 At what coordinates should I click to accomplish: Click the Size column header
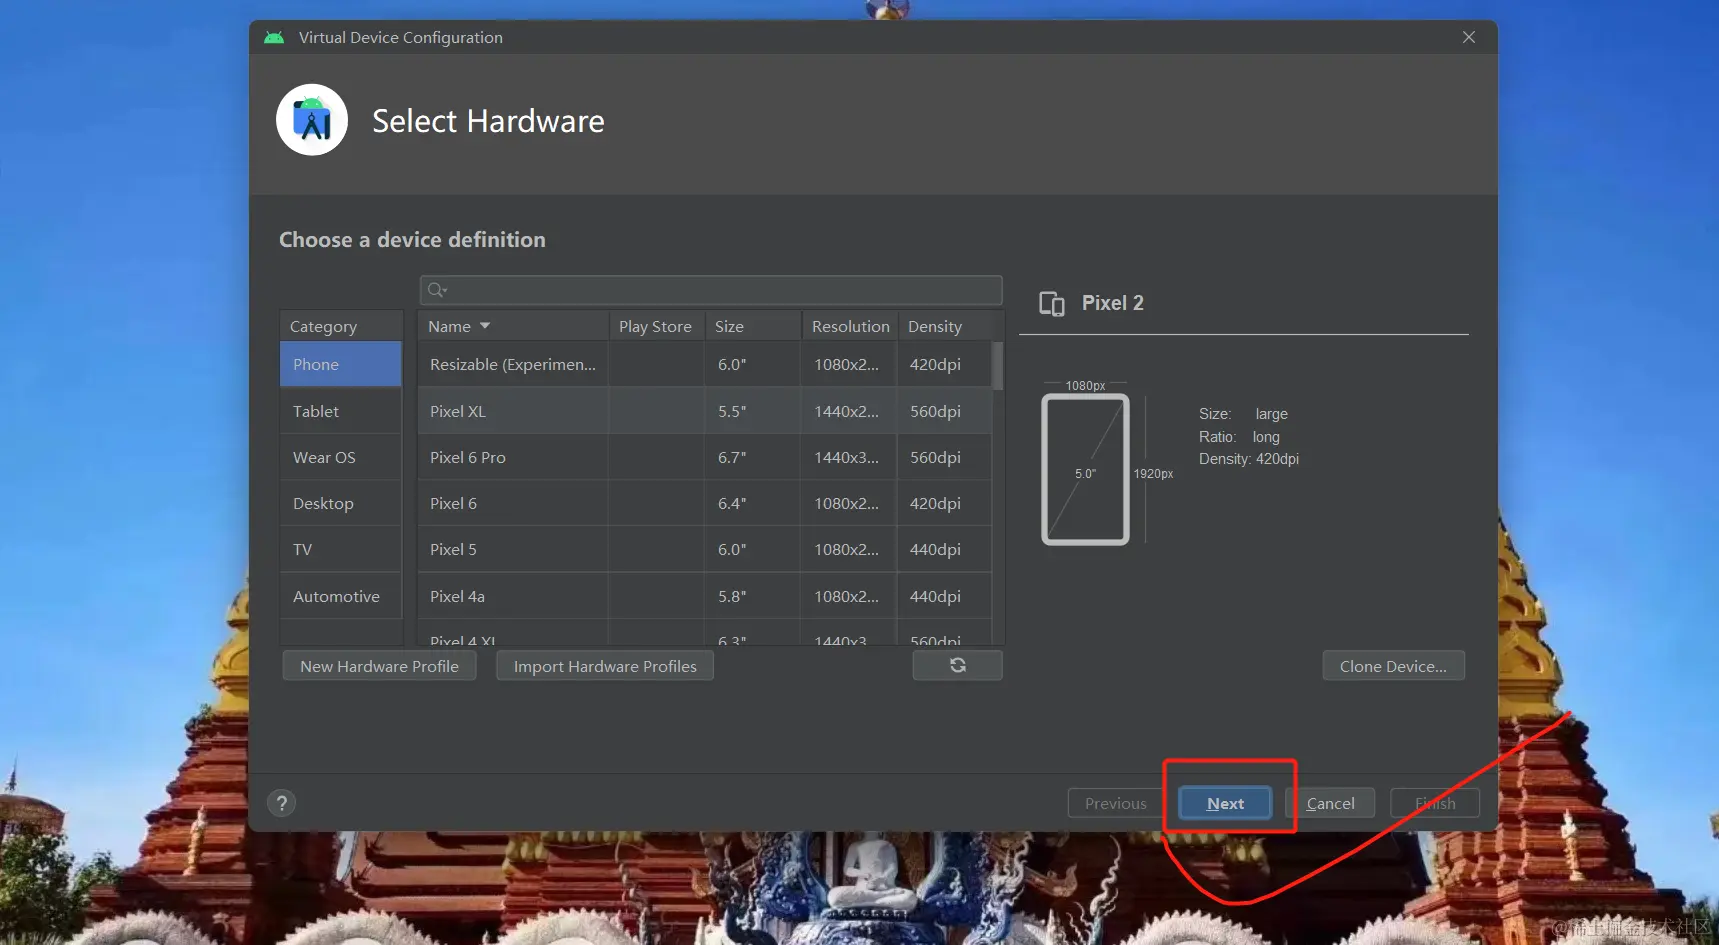(753, 326)
